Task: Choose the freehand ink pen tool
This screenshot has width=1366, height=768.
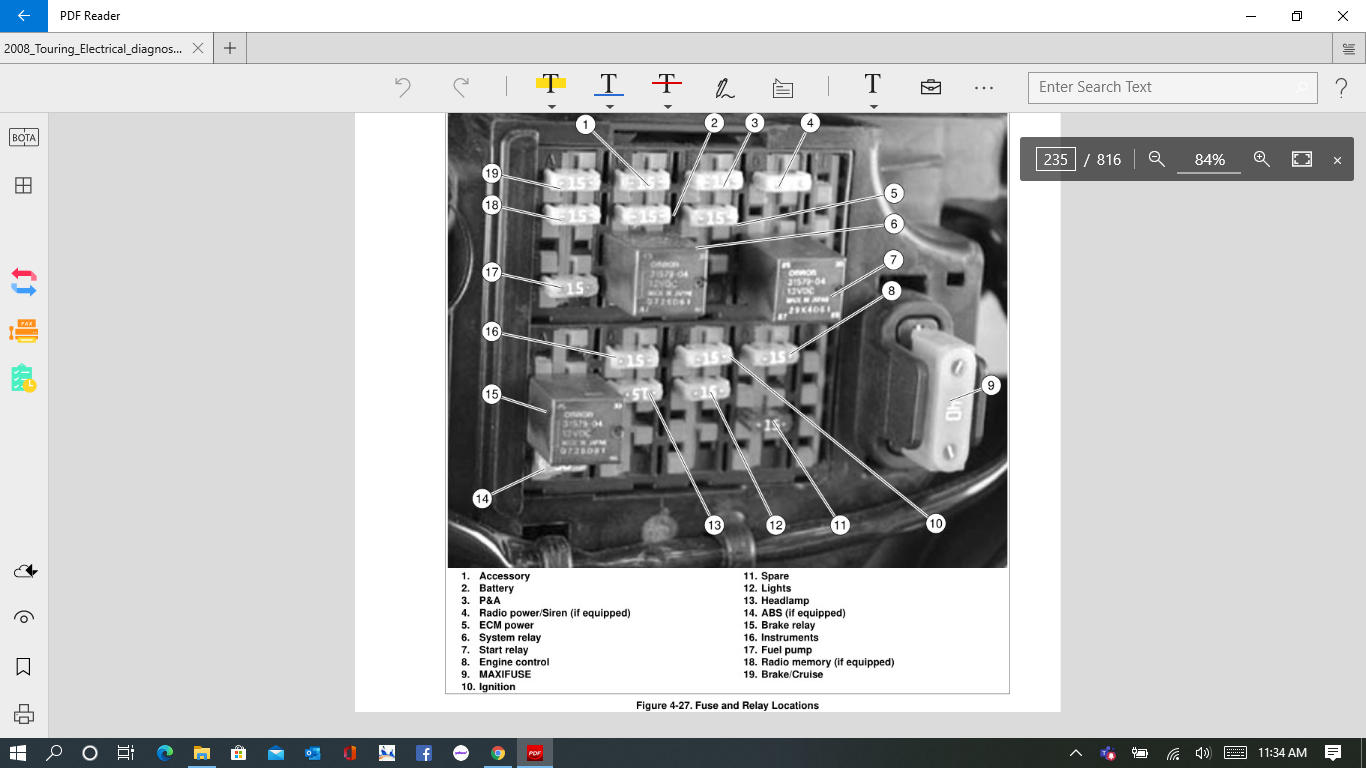Action: [725, 88]
